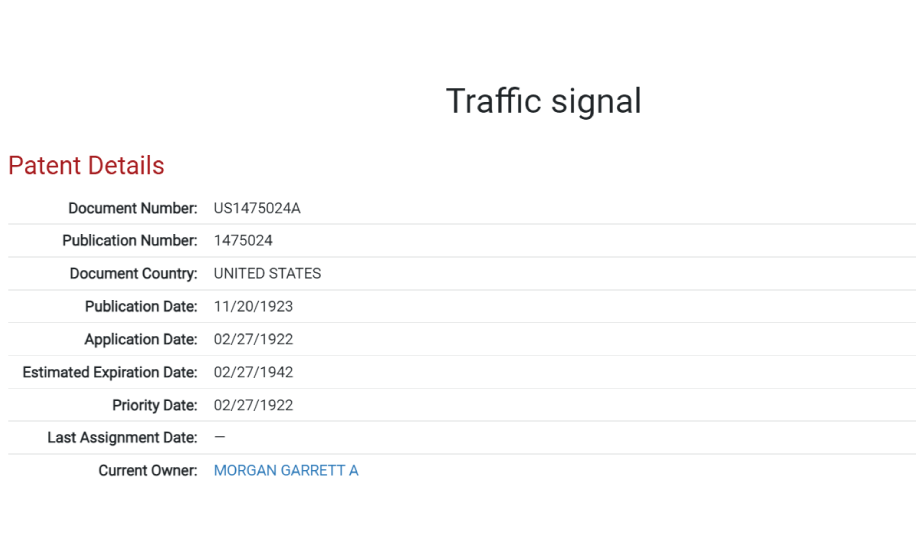Click the Traffic signal page title
The height and width of the screenshot is (553, 916).
[543, 102]
